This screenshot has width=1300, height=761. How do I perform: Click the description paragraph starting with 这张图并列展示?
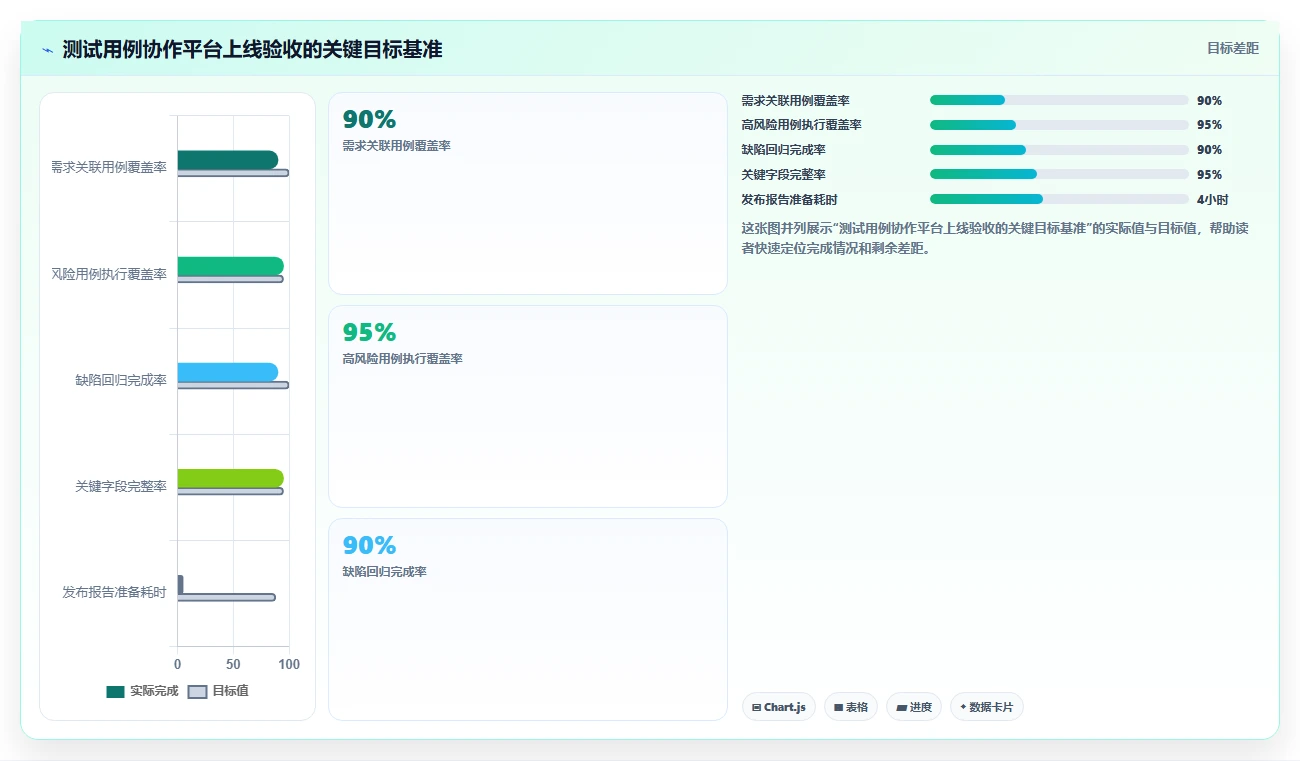[x=995, y=238]
